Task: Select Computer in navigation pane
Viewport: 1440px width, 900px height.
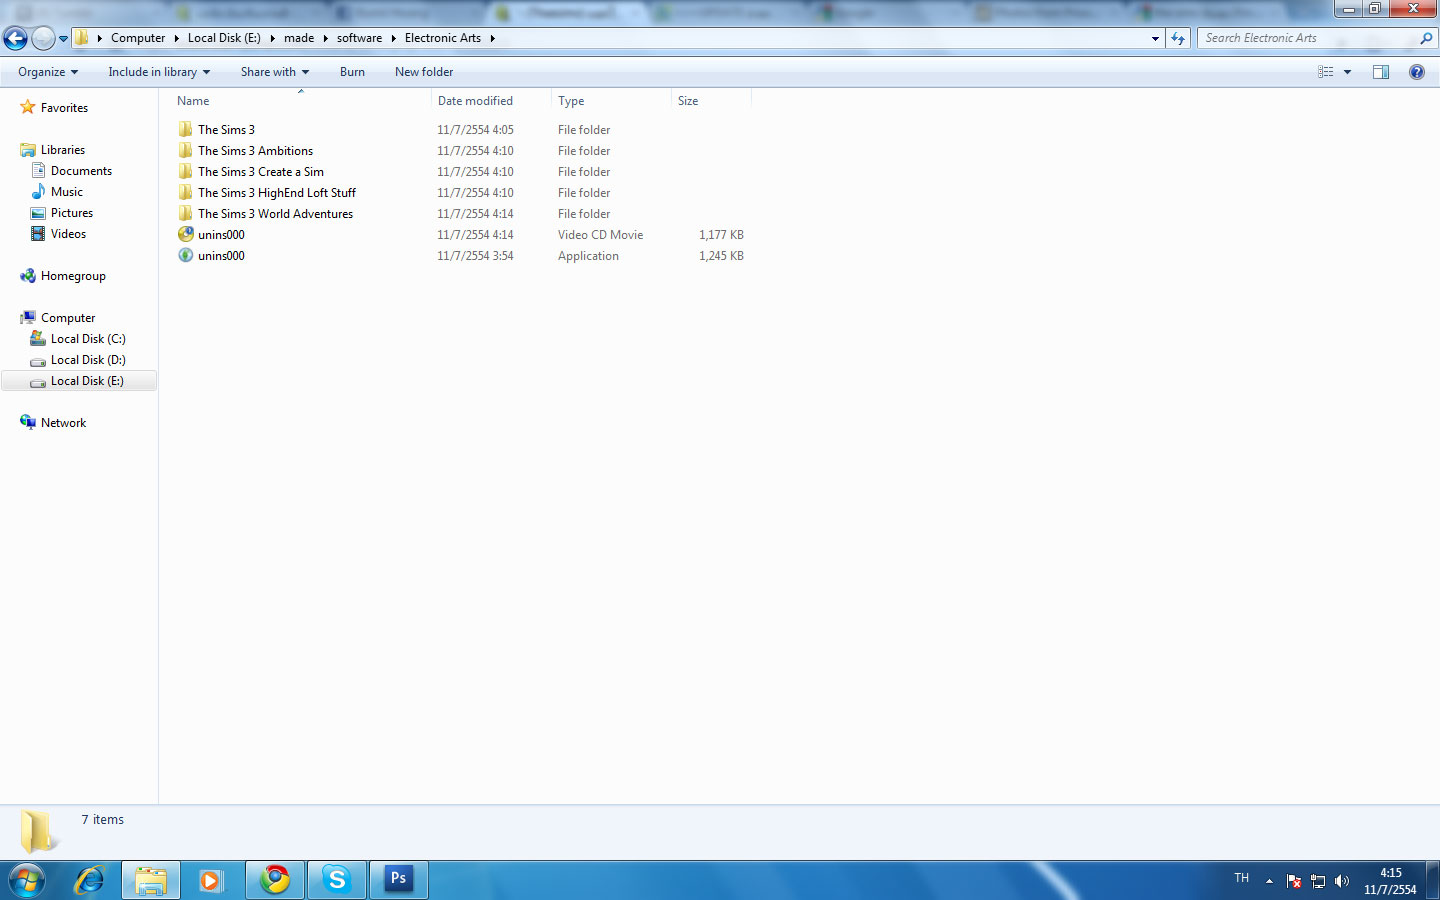Action: (67, 318)
